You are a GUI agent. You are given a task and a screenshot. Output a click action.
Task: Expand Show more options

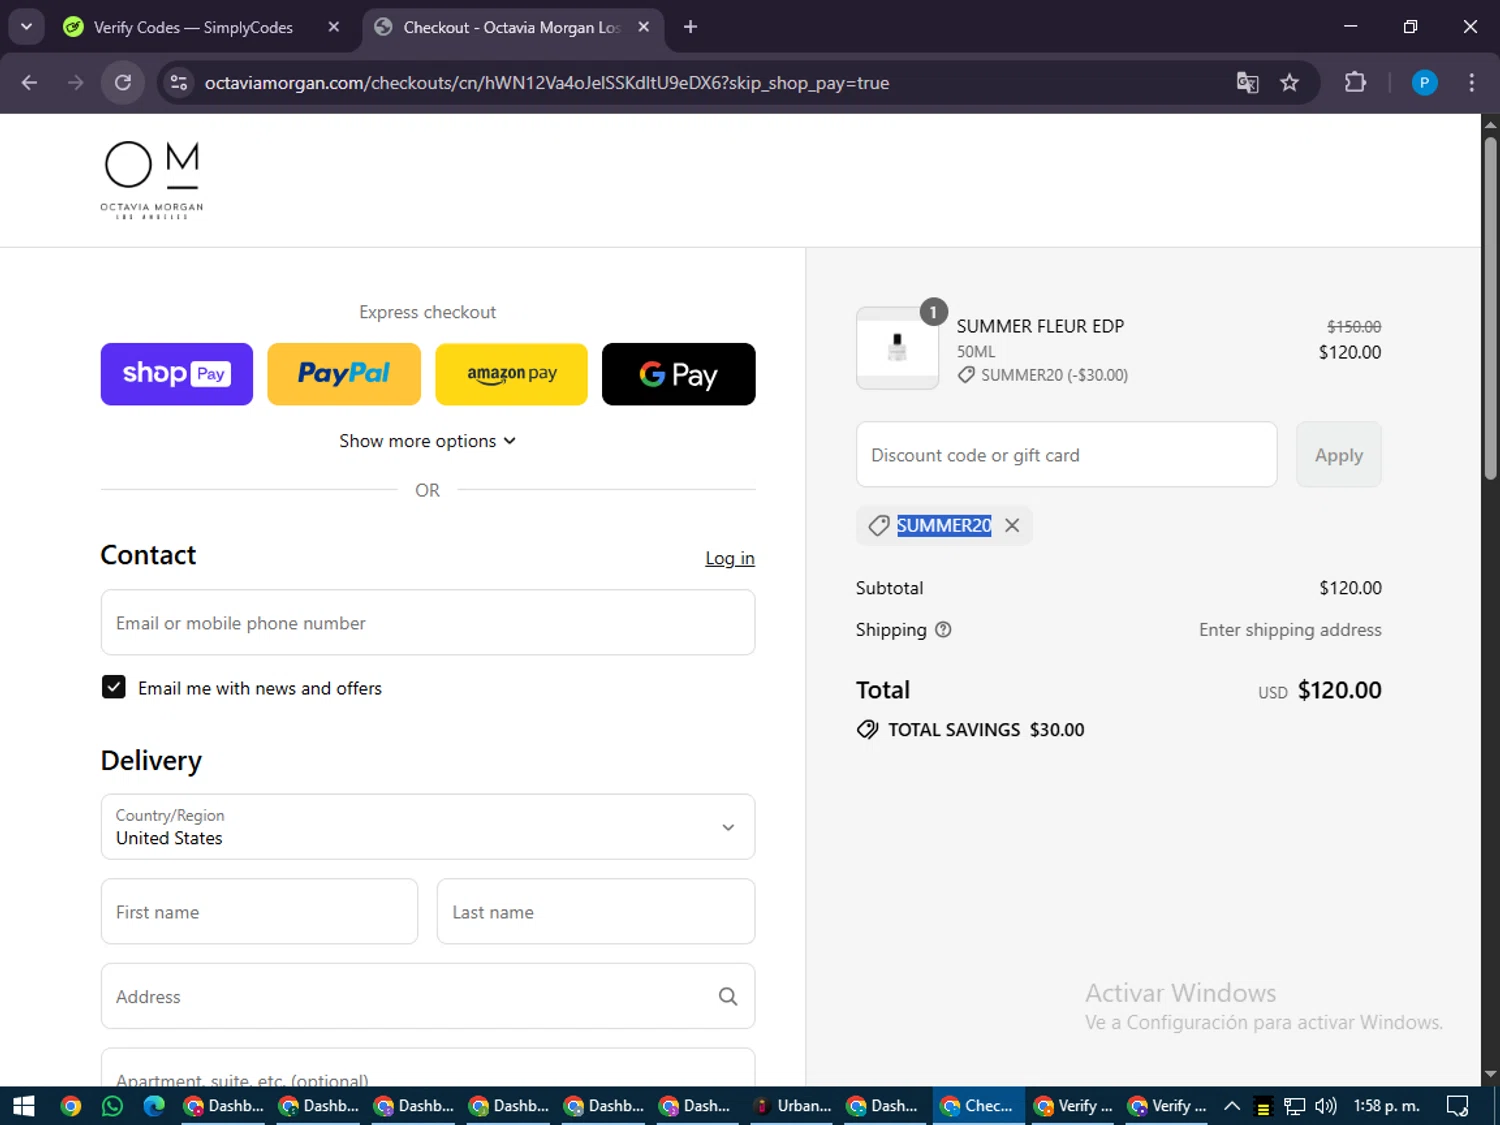[x=427, y=441]
